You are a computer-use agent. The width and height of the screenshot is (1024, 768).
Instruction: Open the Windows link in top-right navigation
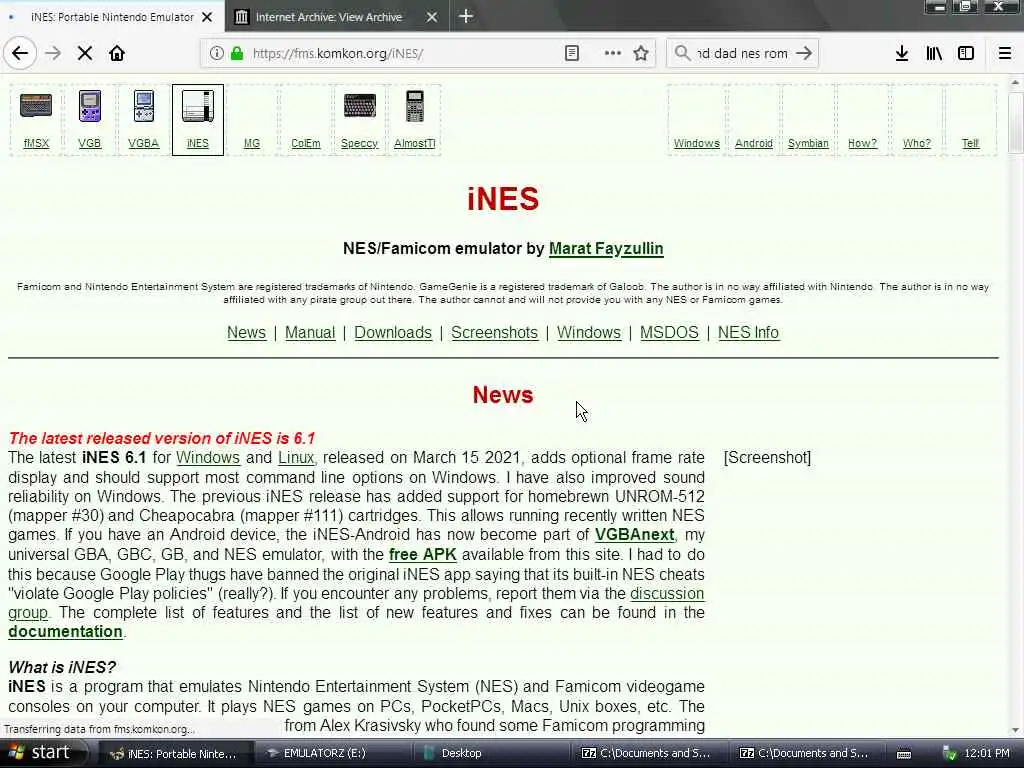[696, 143]
